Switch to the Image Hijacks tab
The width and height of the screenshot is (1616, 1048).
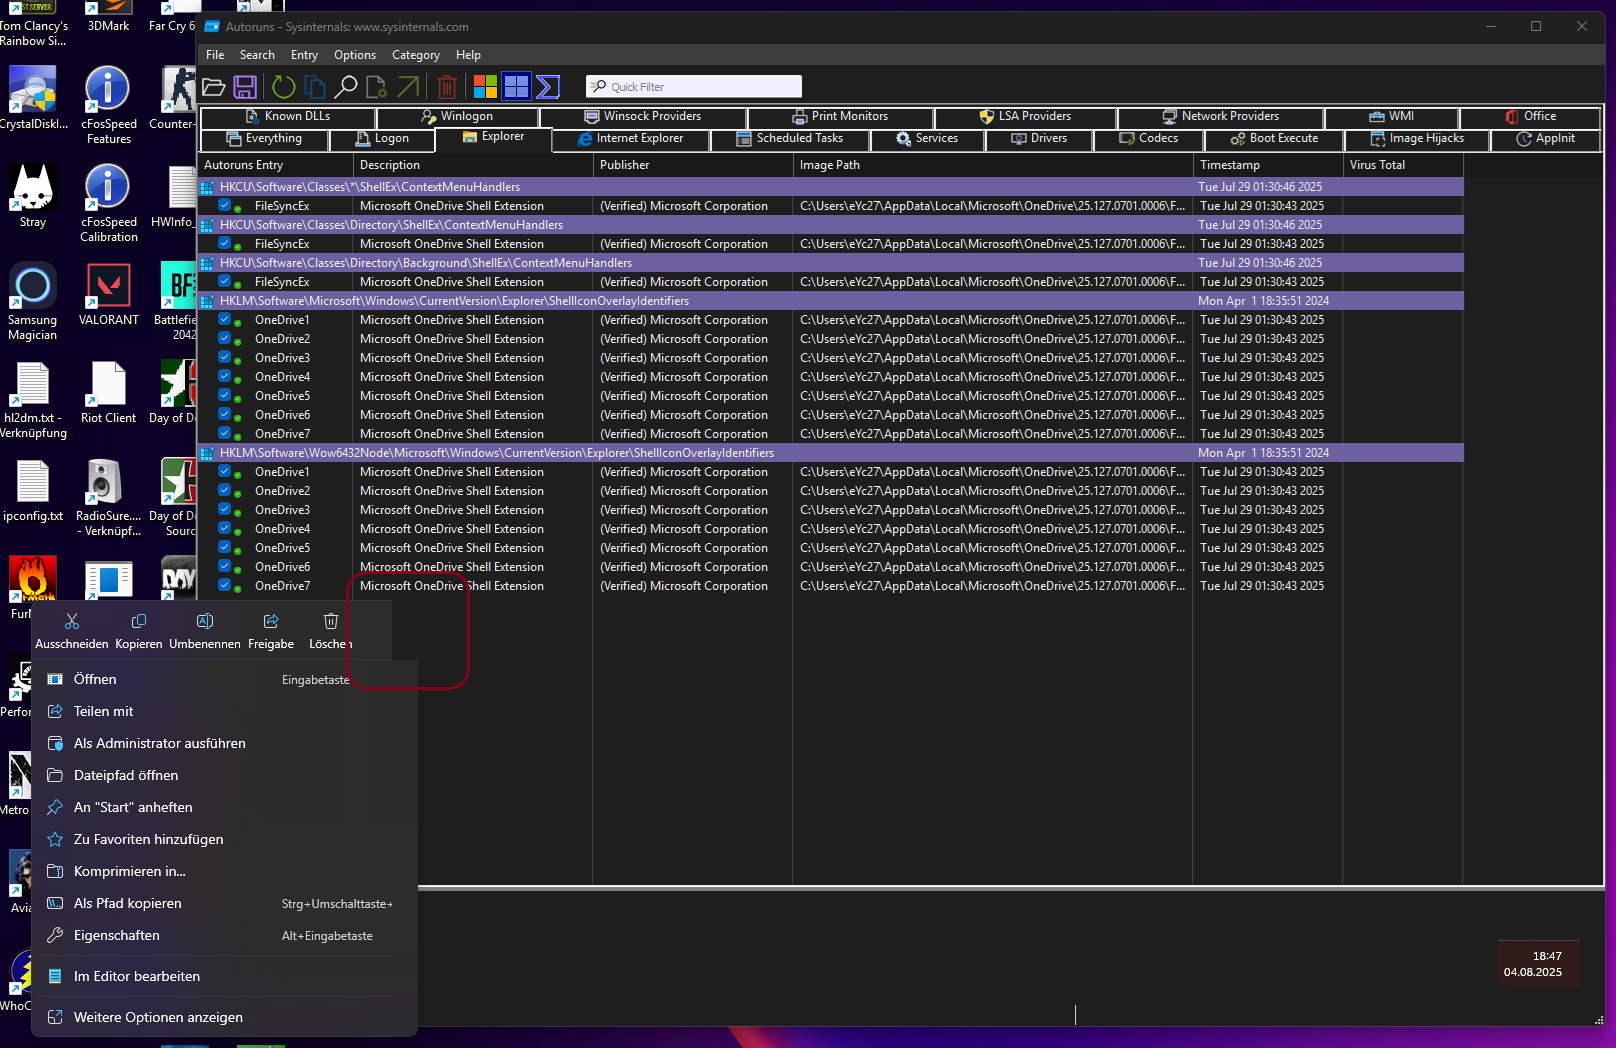click(x=1417, y=139)
